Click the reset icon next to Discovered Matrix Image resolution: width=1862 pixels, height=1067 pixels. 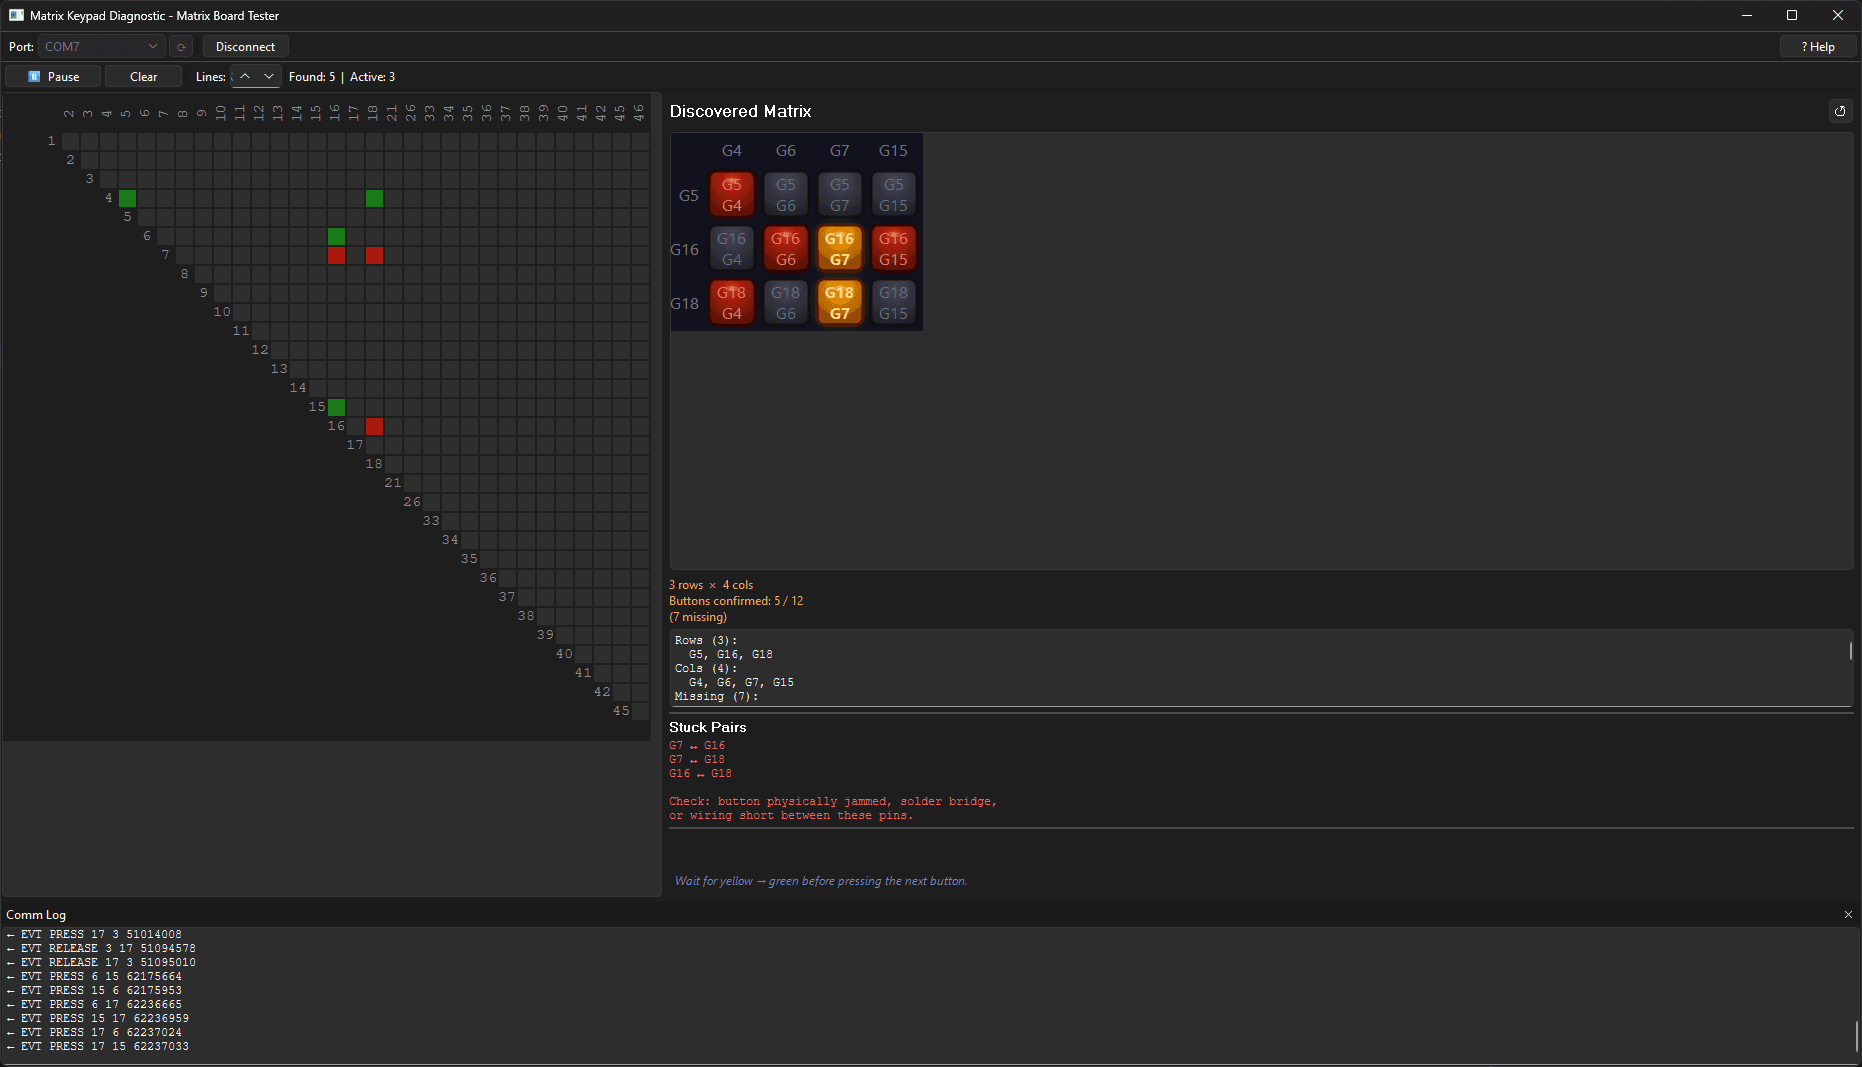click(x=1840, y=111)
